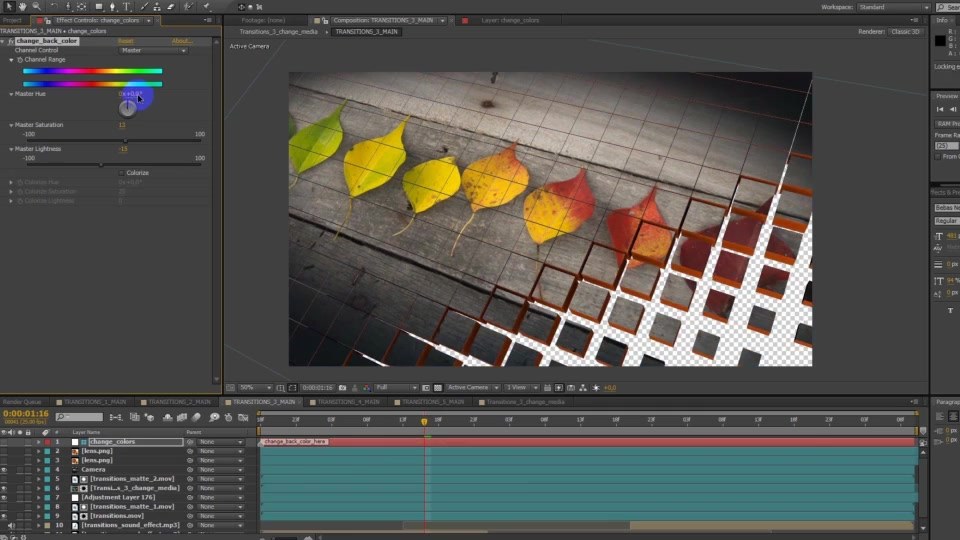Open the Render Queue tab
Screen dimensions: 960x540
pos(22,402)
